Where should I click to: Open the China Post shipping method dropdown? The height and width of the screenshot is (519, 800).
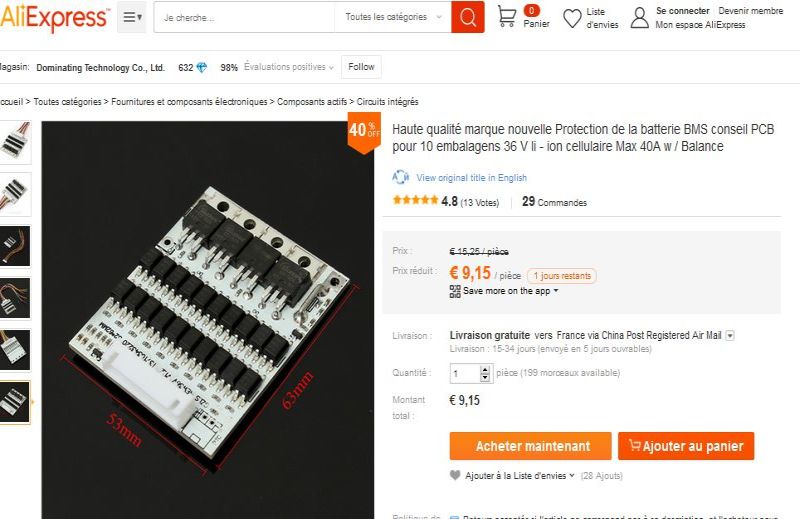(x=730, y=335)
